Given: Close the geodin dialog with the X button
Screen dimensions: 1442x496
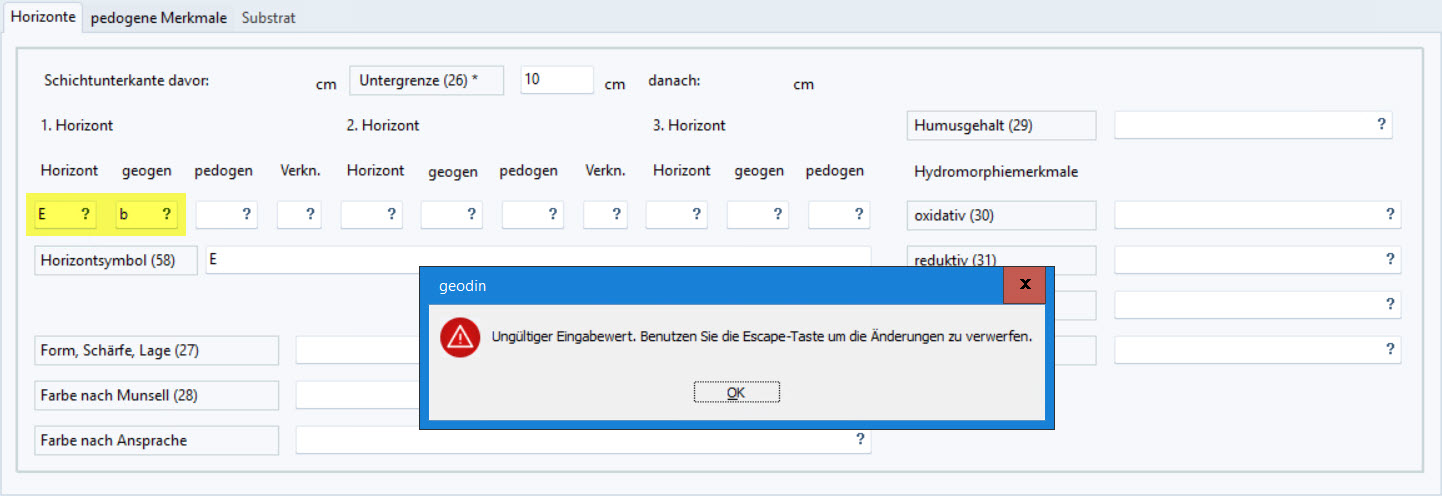Looking at the screenshot, I should point(1025,285).
